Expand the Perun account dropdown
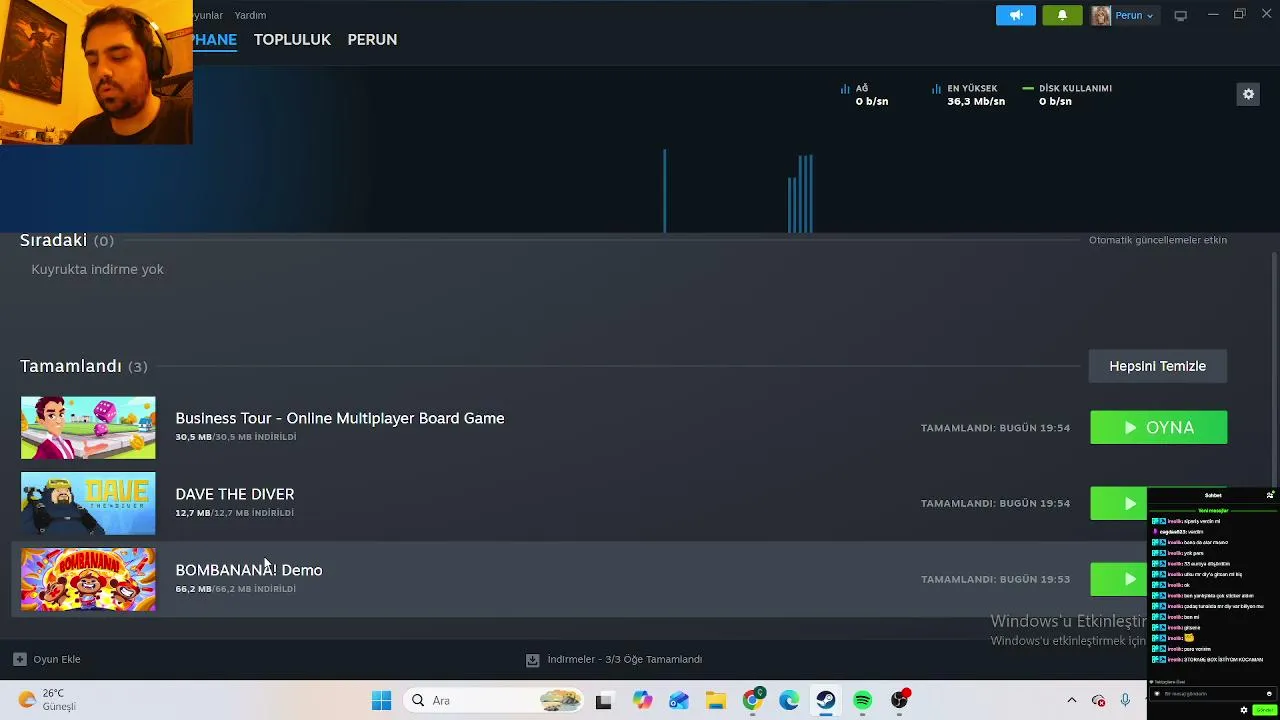Viewport: 1280px width, 720px height. [x=1134, y=15]
